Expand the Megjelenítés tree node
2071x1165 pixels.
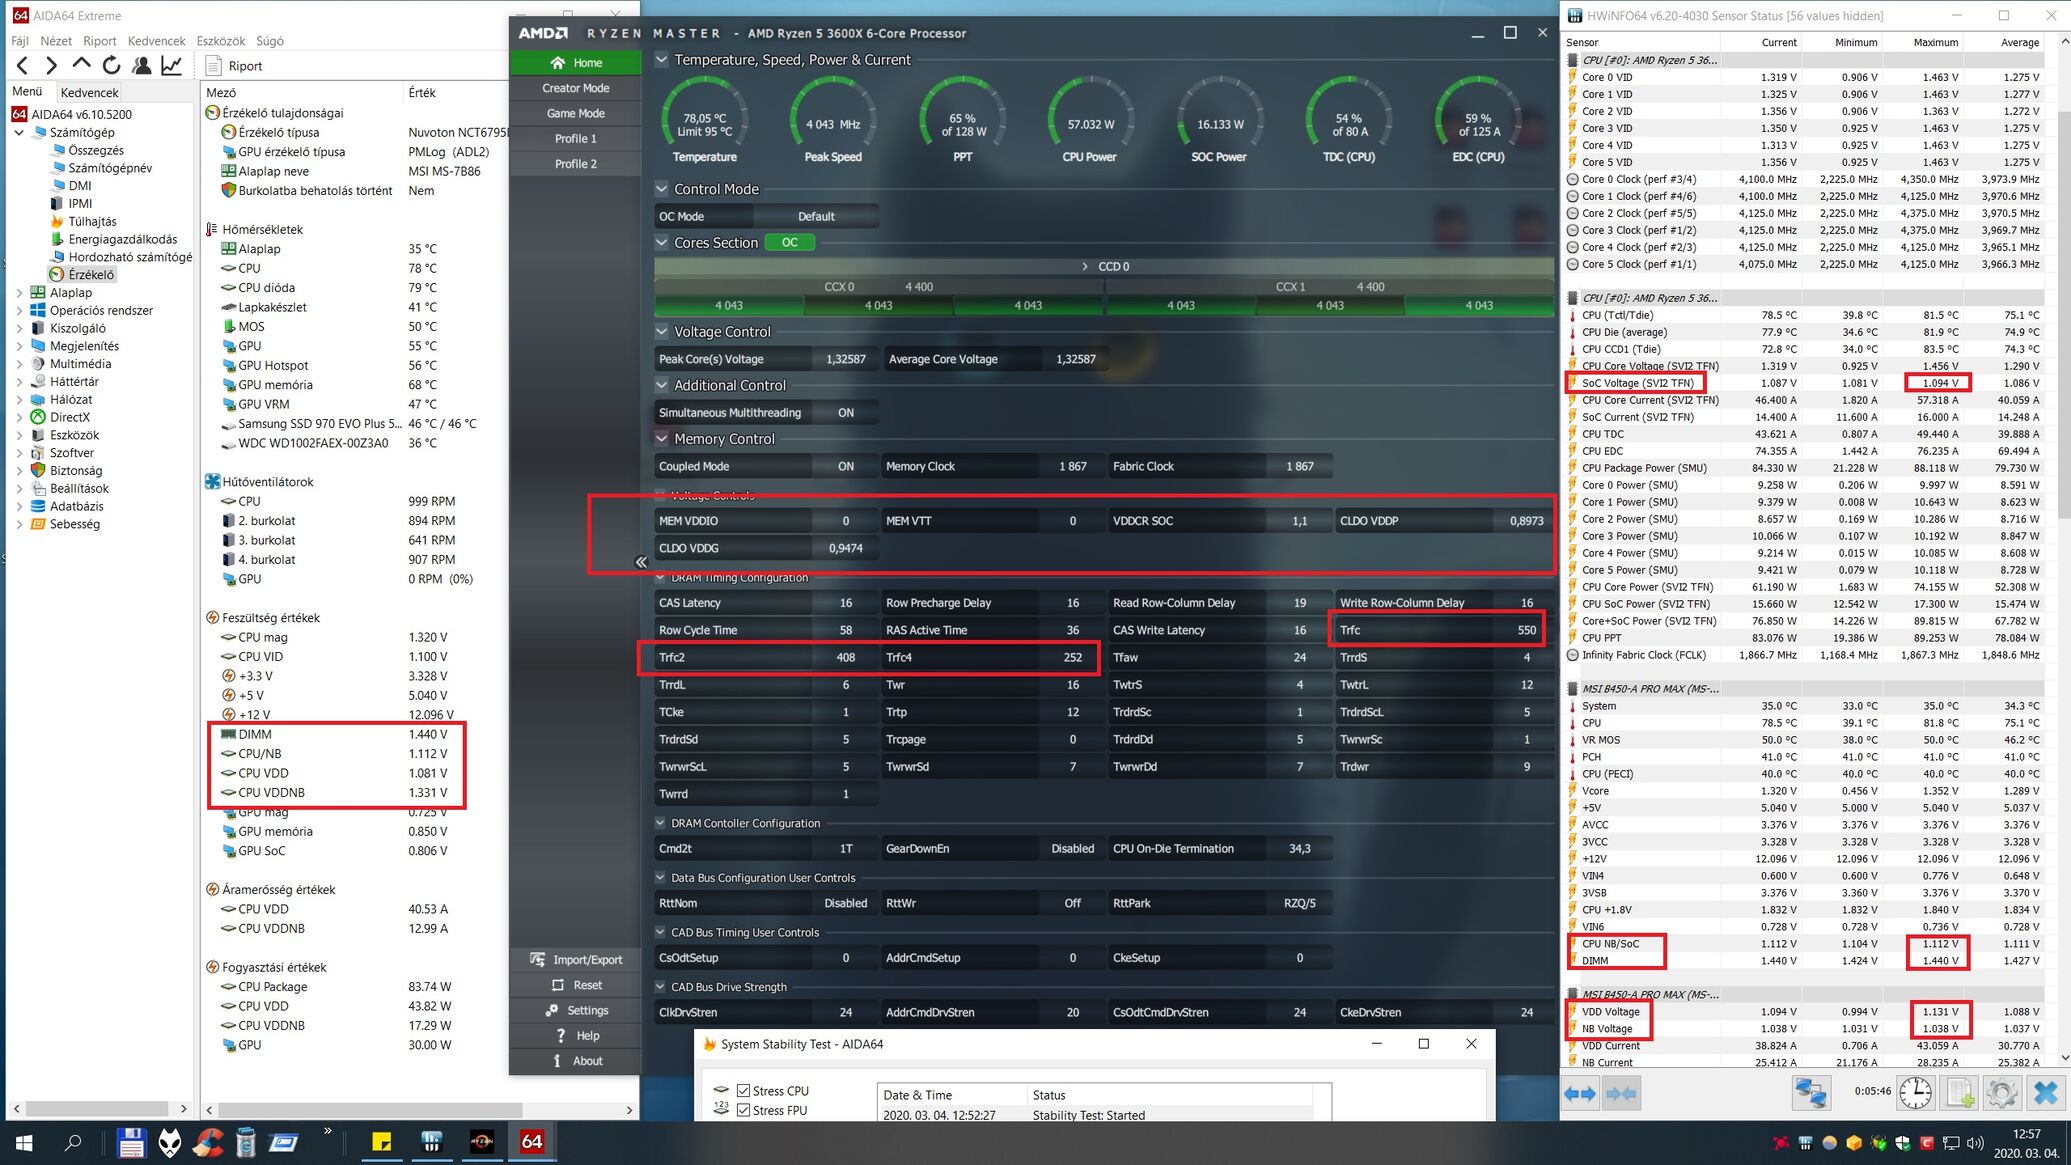18,346
